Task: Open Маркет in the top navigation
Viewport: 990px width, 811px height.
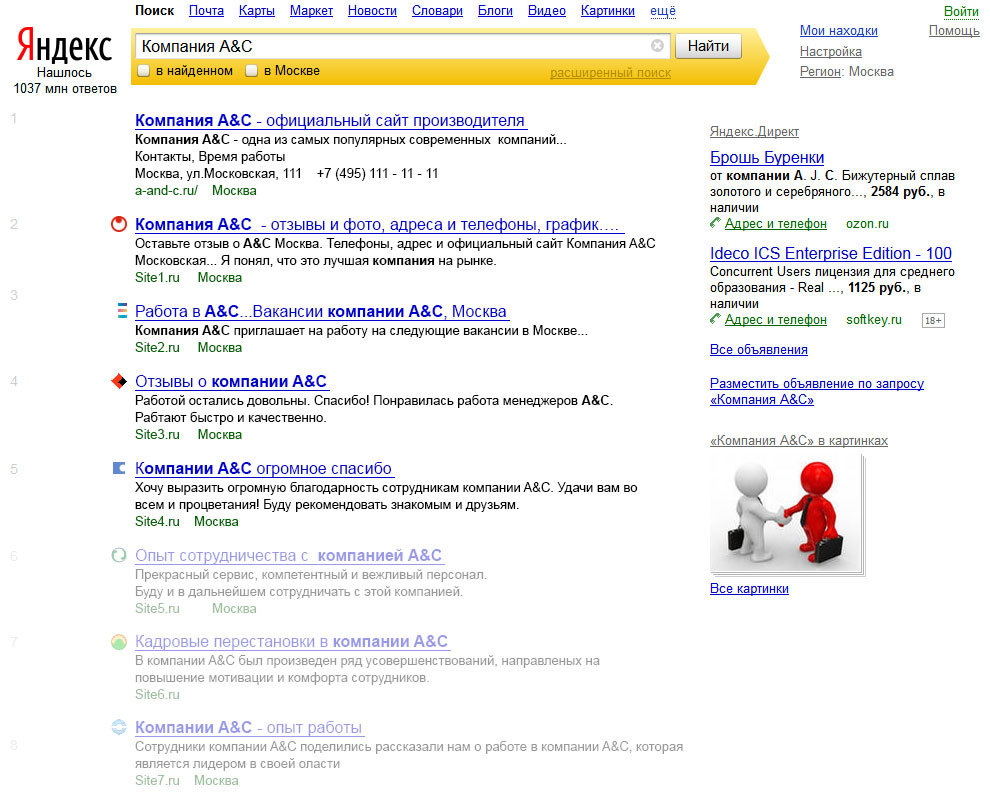Action: (311, 11)
